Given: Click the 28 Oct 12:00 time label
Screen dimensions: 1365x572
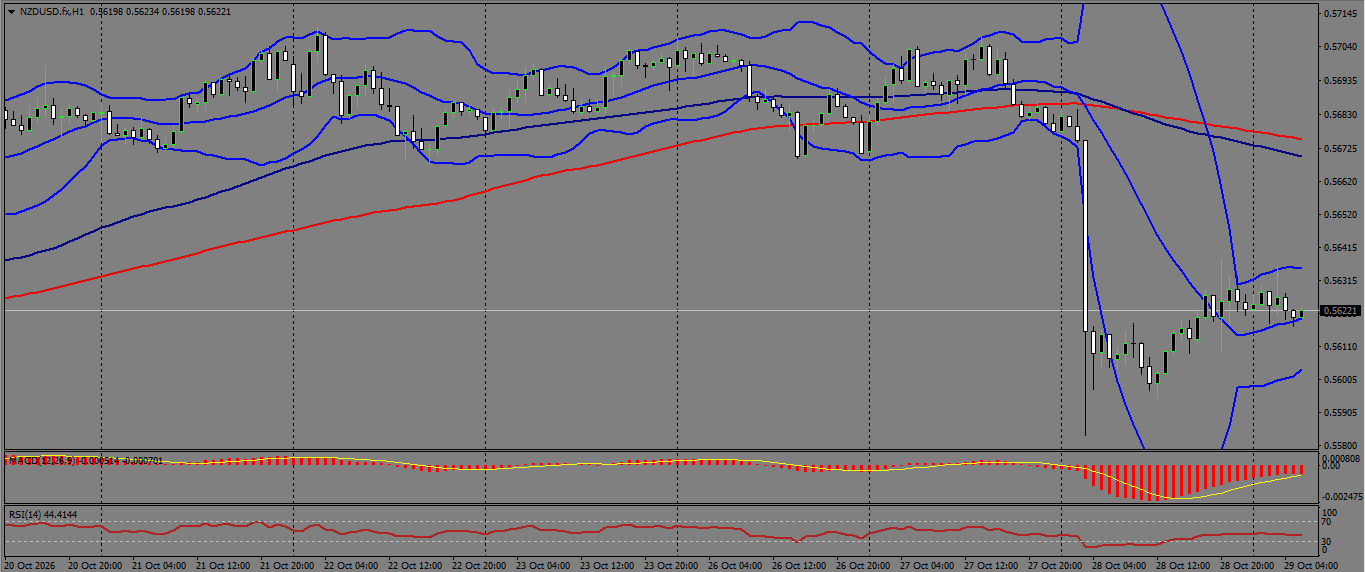Looking at the screenshot, I should (1183, 565).
